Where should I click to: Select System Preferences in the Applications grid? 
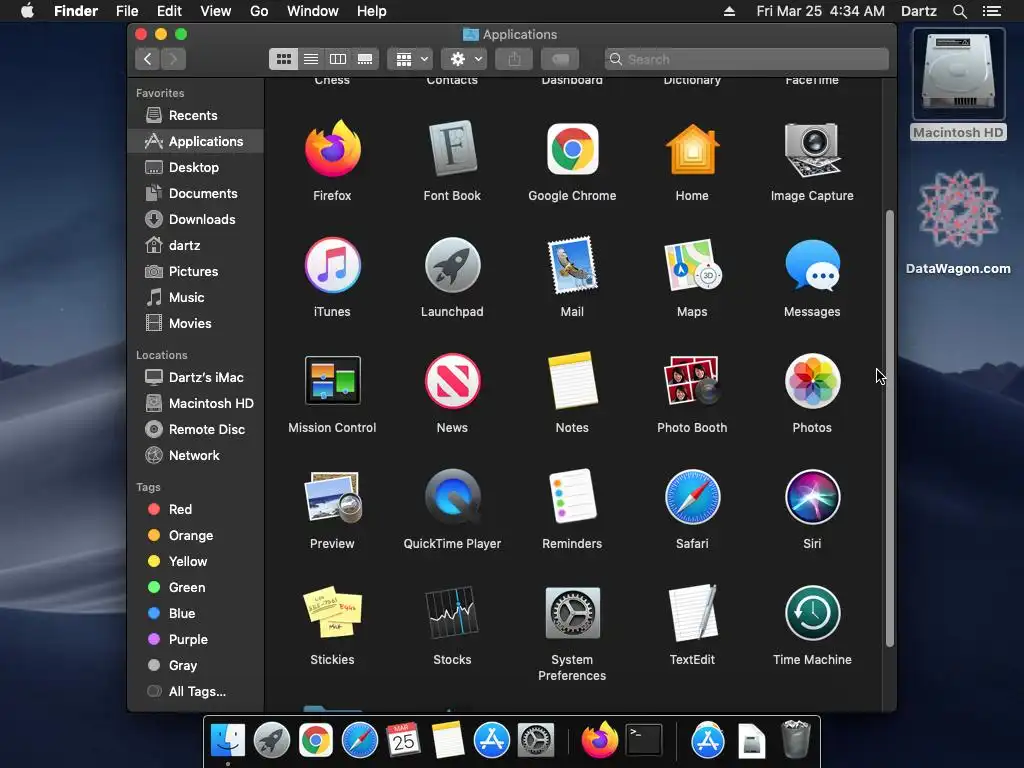[x=572, y=613]
